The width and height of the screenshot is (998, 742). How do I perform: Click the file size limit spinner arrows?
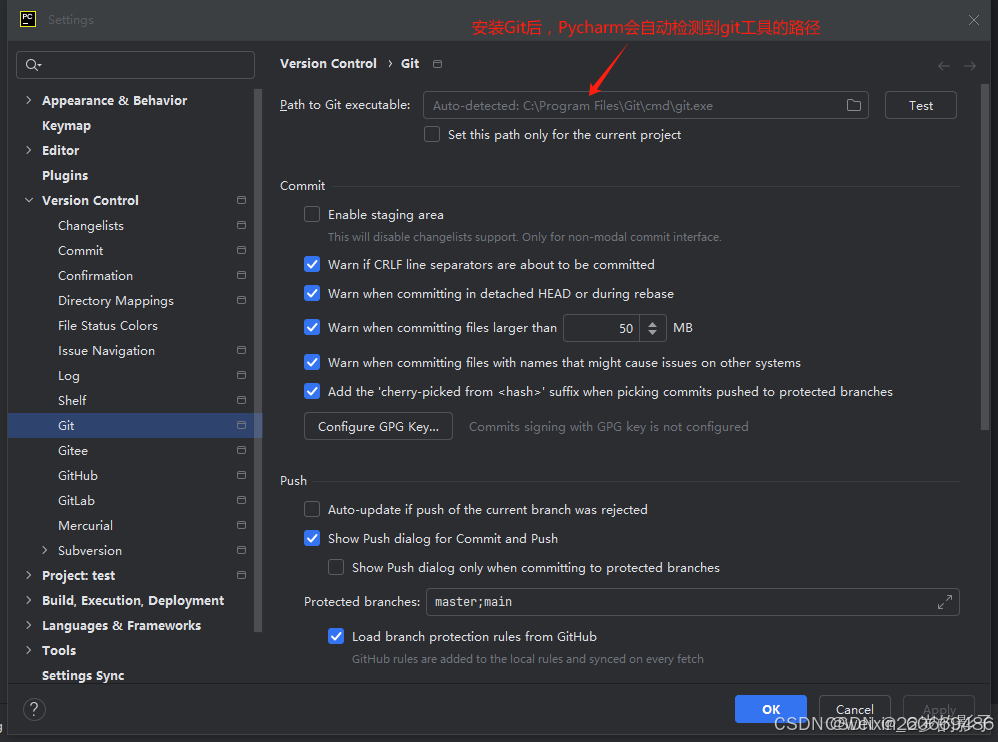(x=652, y=328)
